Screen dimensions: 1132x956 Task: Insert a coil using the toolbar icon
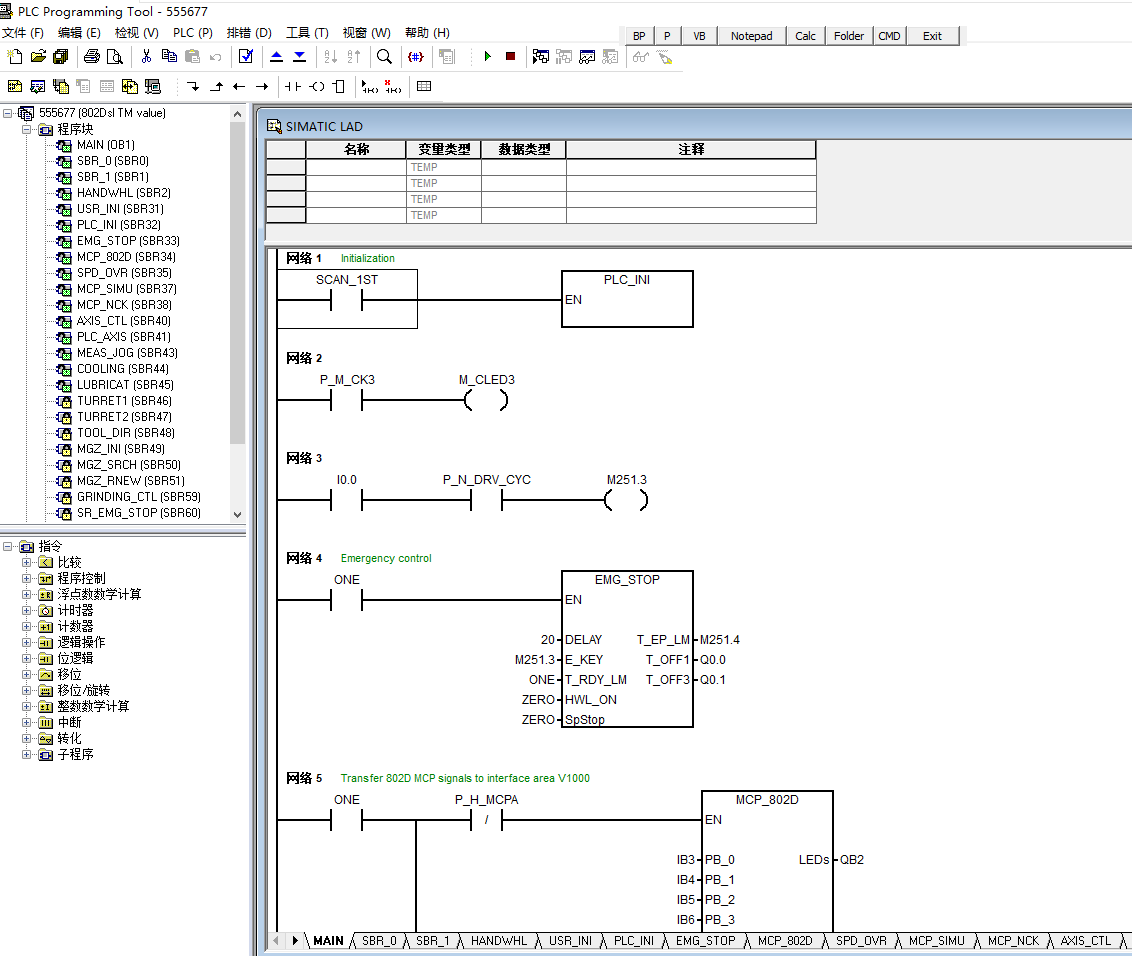pos(317,87)
